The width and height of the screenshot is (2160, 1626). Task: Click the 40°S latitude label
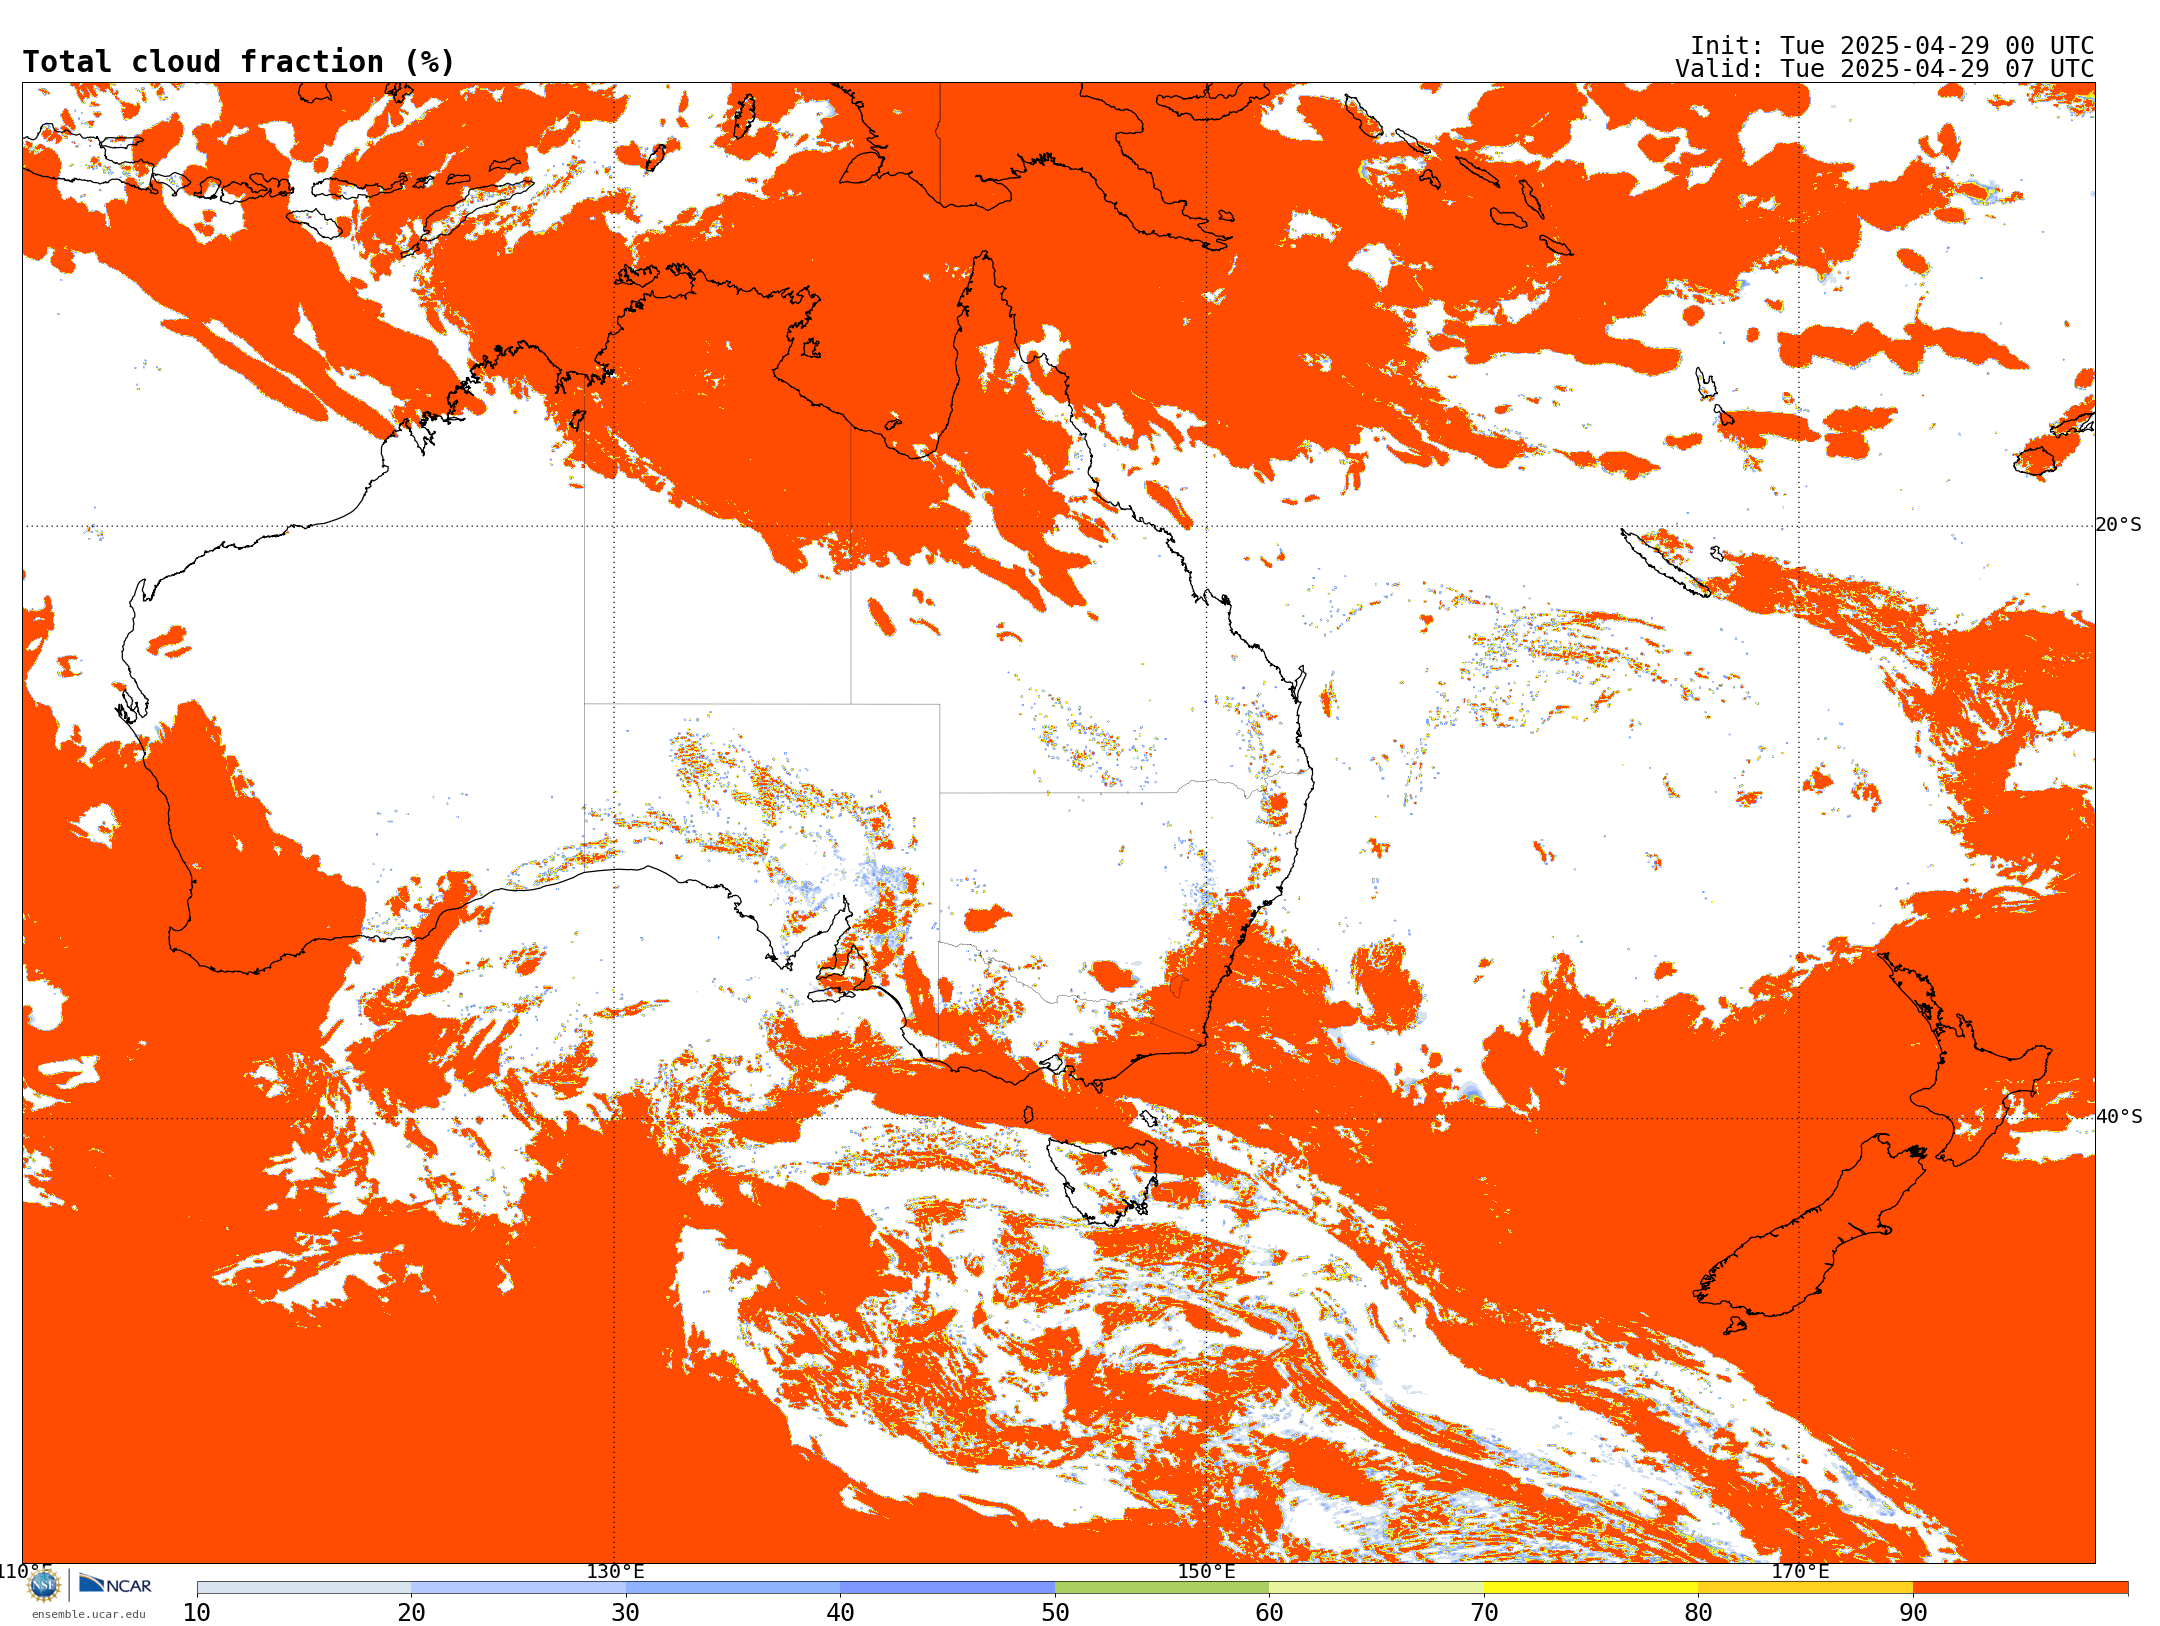coord(2118,1117)
